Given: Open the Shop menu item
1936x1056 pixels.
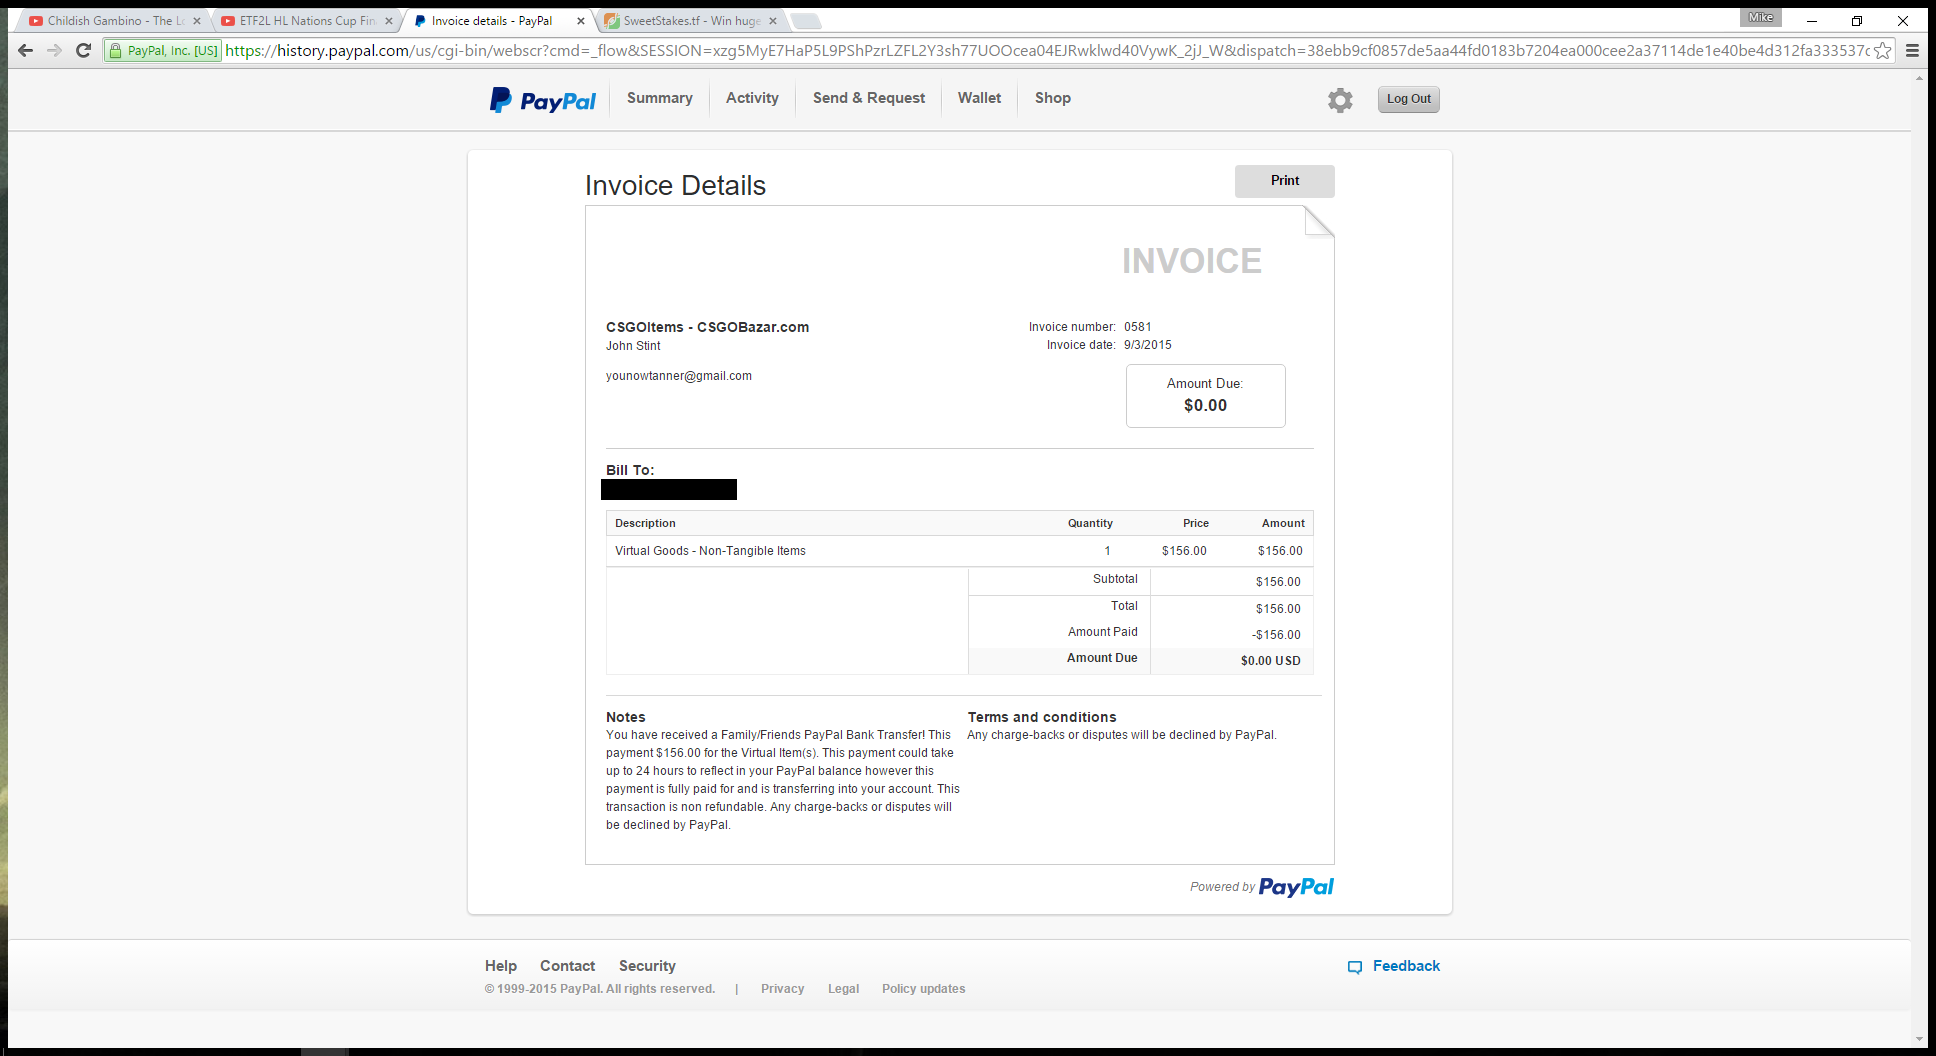Looking at the screenshot, I should tap(1053, 98).
